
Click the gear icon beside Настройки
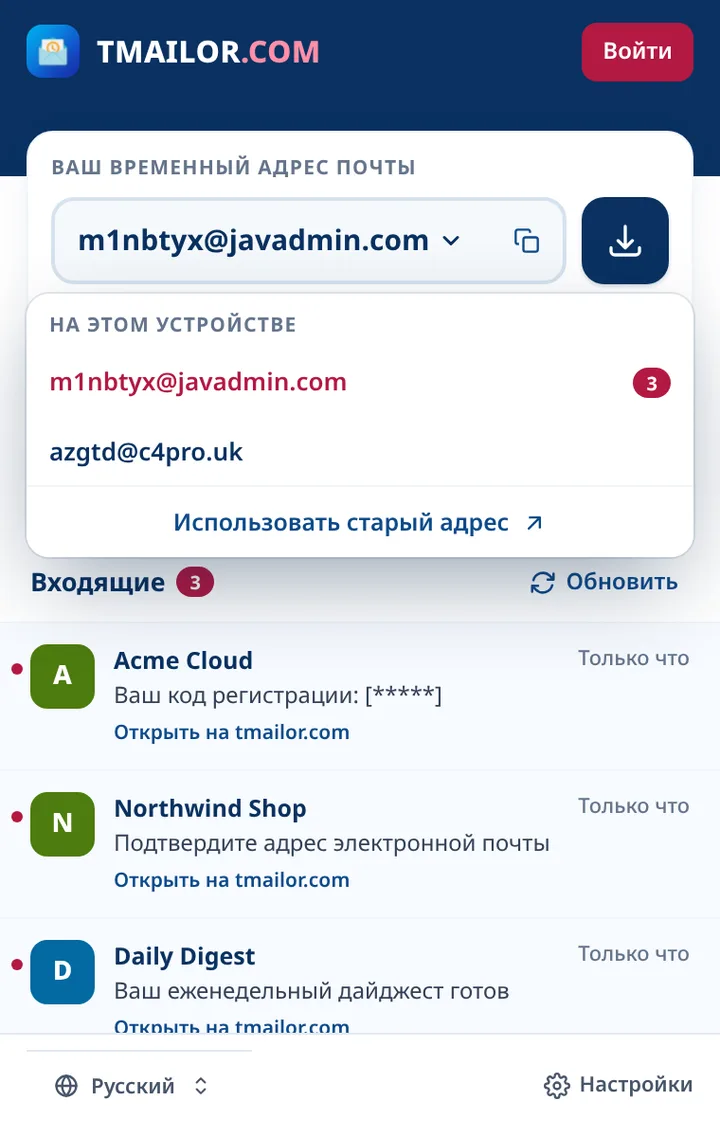(x=557, y=1086)
